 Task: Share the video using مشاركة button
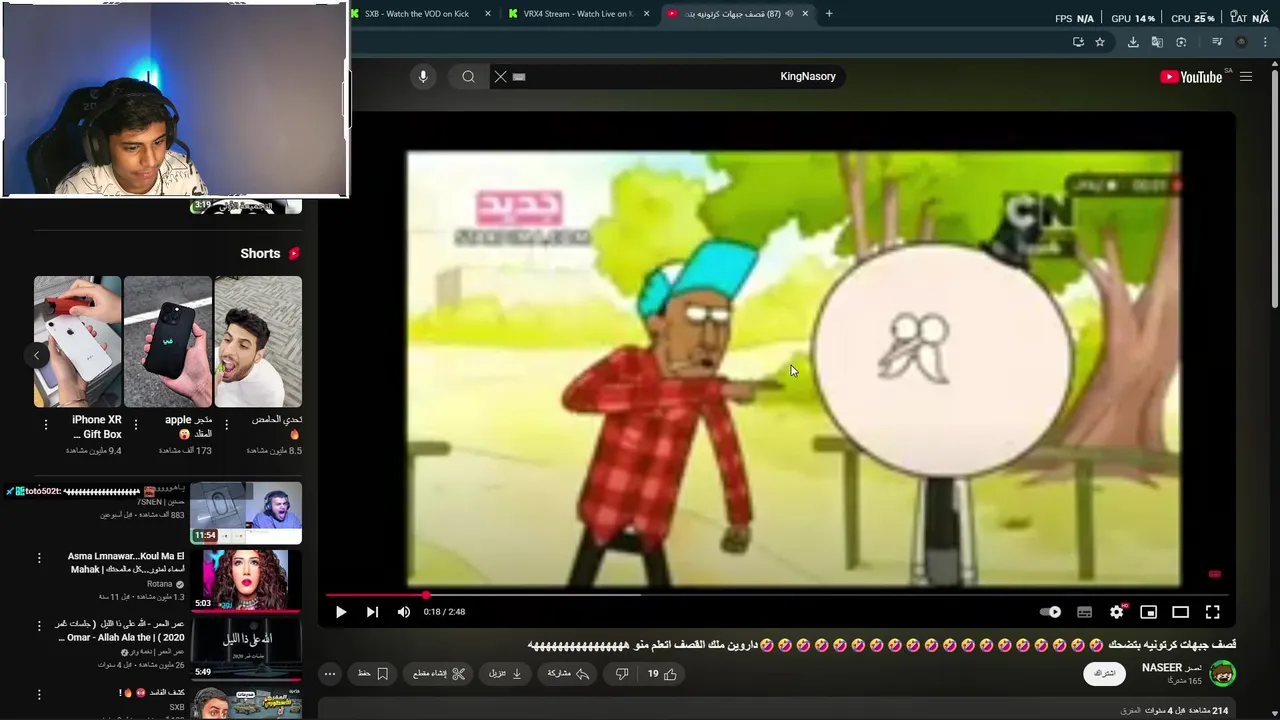click(x=568, y=674)
